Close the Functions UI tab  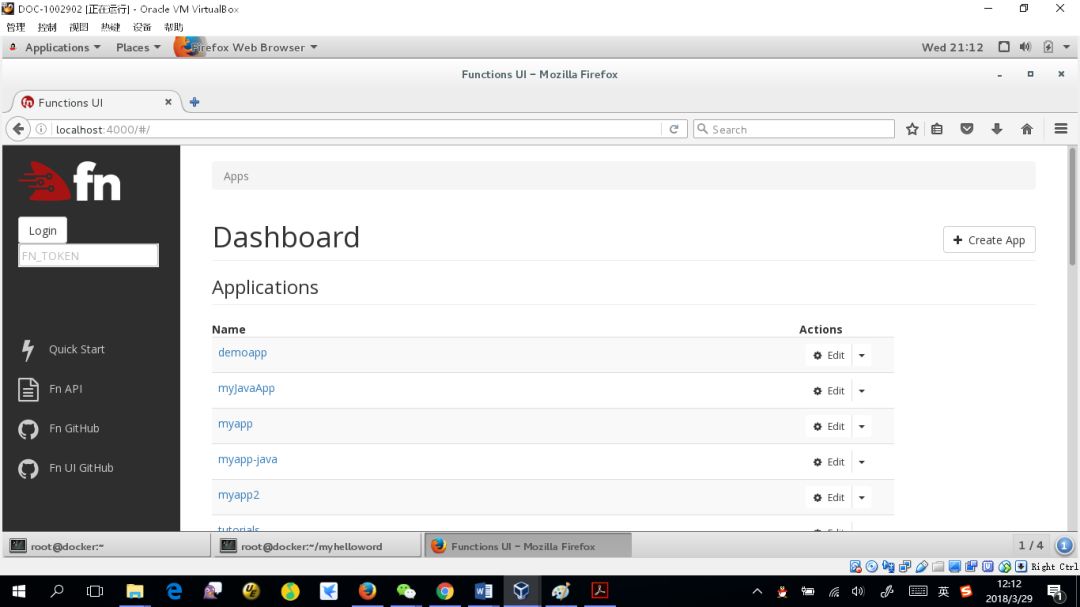click(168, 102)
